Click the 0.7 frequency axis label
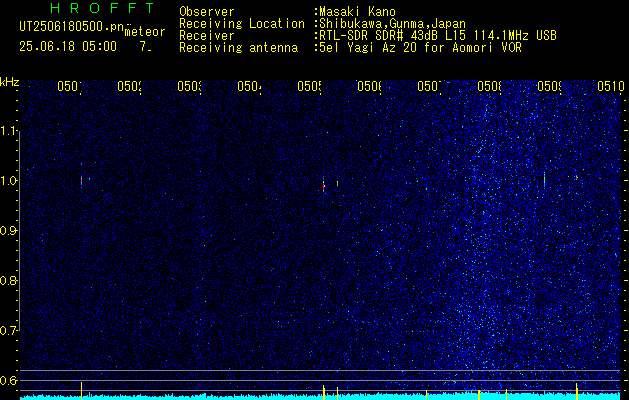 9,331
